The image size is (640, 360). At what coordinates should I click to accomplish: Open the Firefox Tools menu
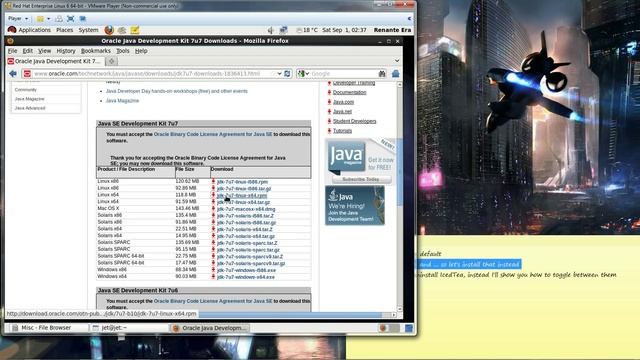[122, 51]
